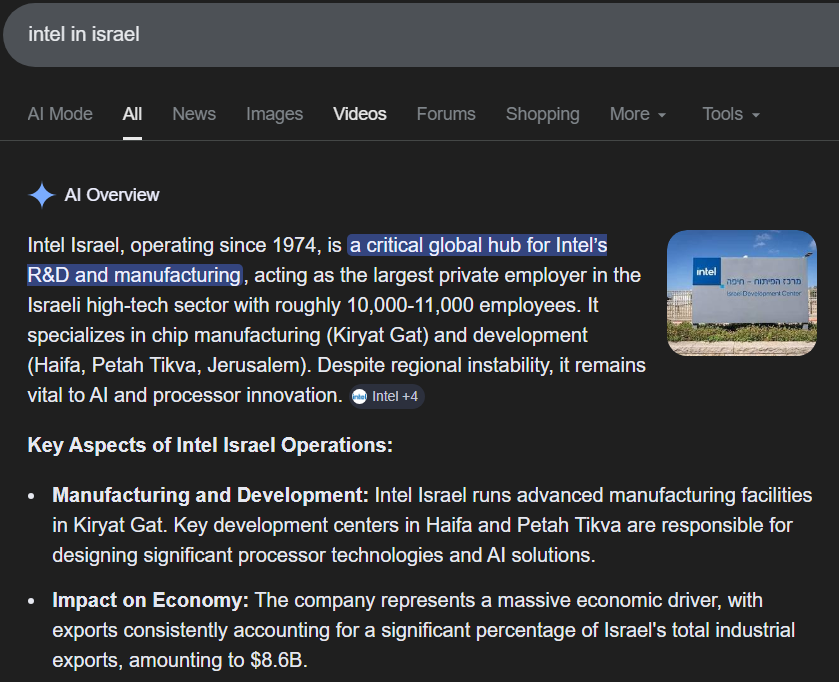Click the "AI Overview" heading label
This screenshot has width=839, height=682.
click(x=112, y=195)
